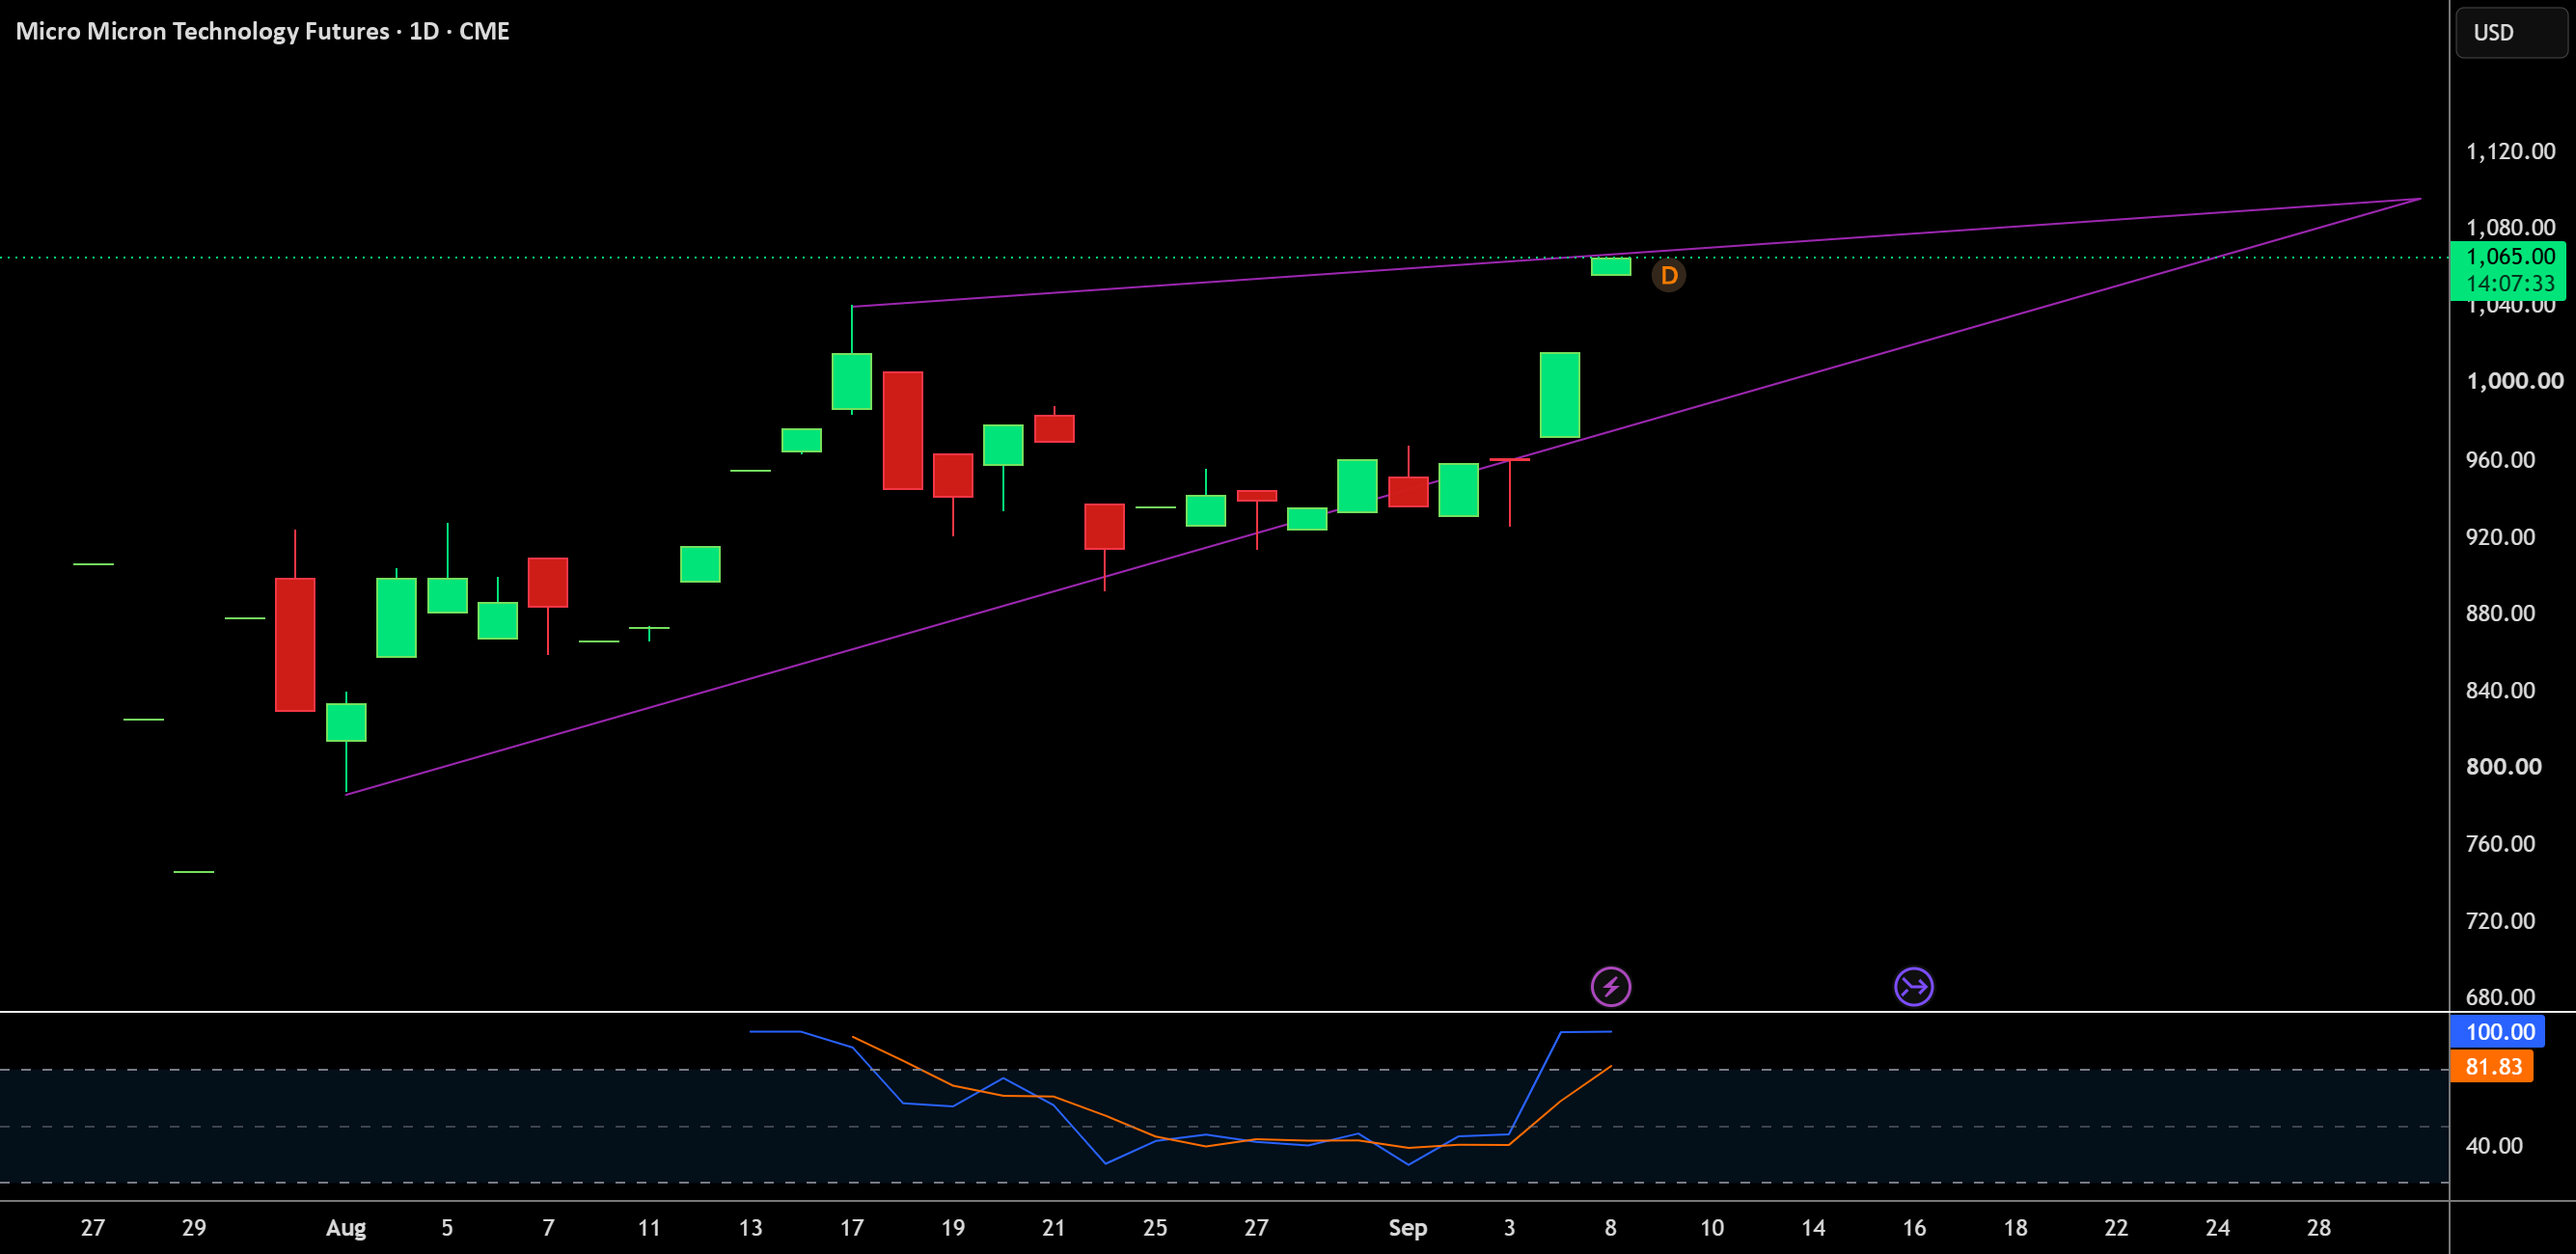Click the current price label 1,065.00

(2509, 256)
